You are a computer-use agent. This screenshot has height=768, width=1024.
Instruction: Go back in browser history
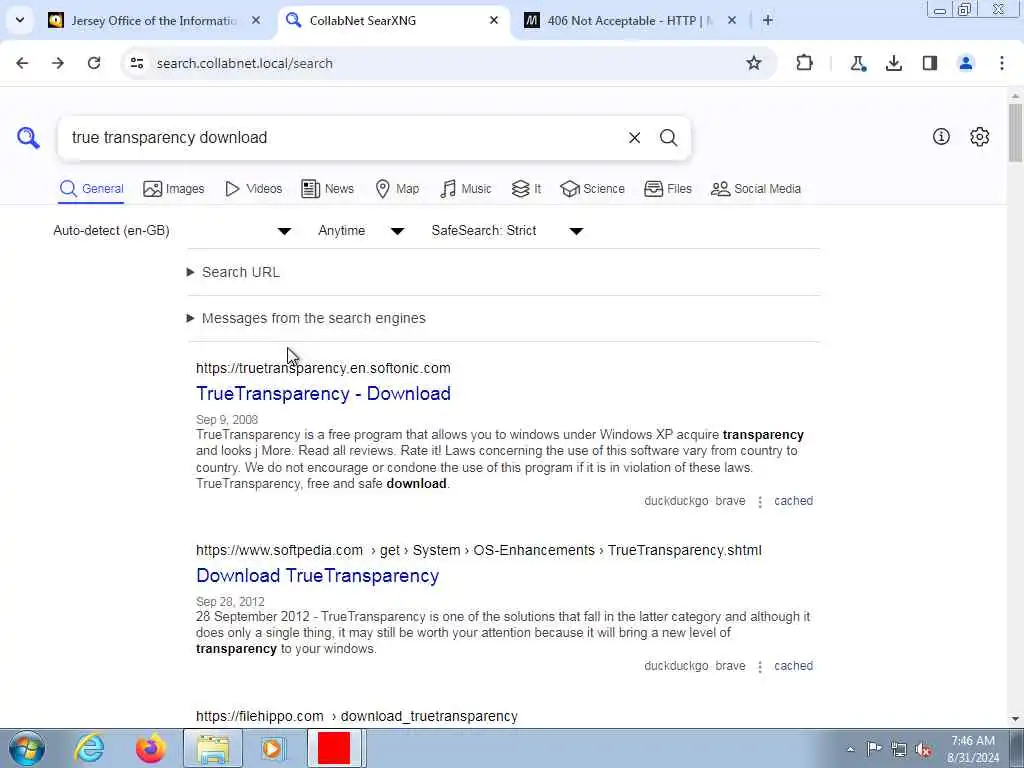22,63
